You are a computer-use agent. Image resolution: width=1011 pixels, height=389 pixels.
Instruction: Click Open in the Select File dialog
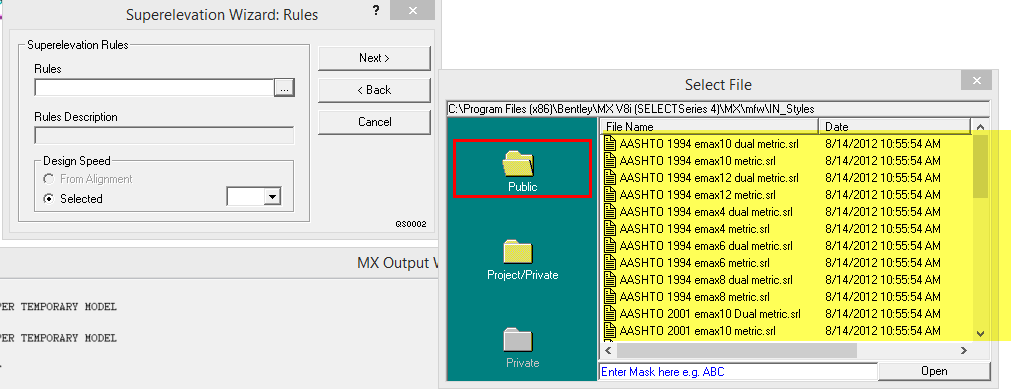click(934, 371)
